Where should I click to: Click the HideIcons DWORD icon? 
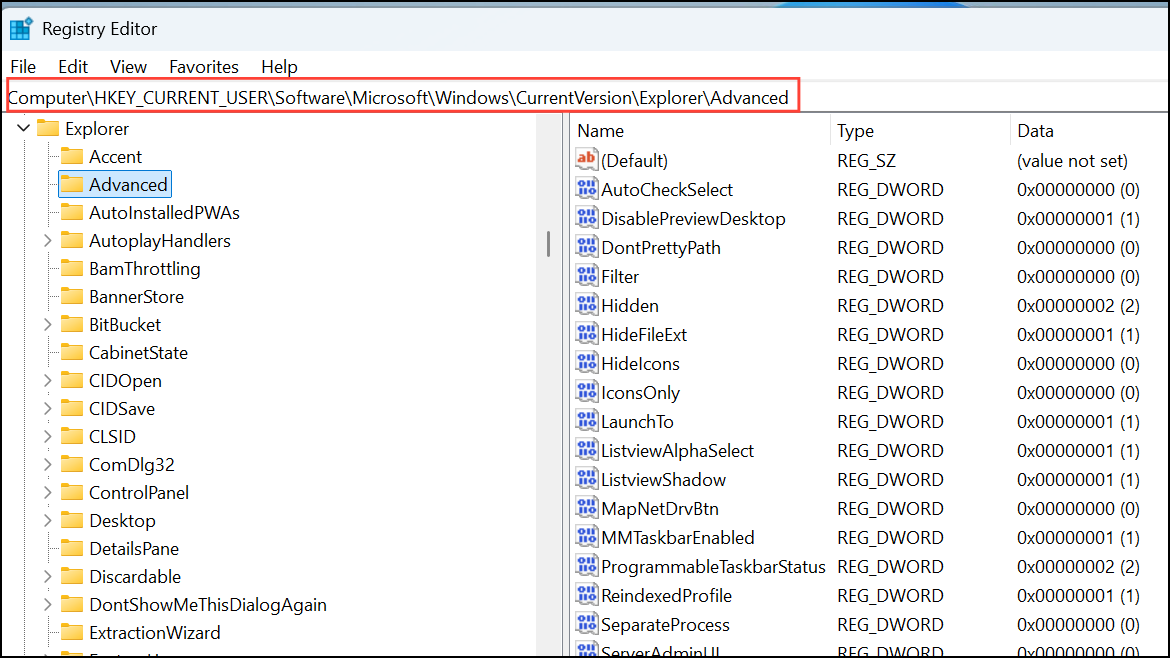[x=586, y=363]
